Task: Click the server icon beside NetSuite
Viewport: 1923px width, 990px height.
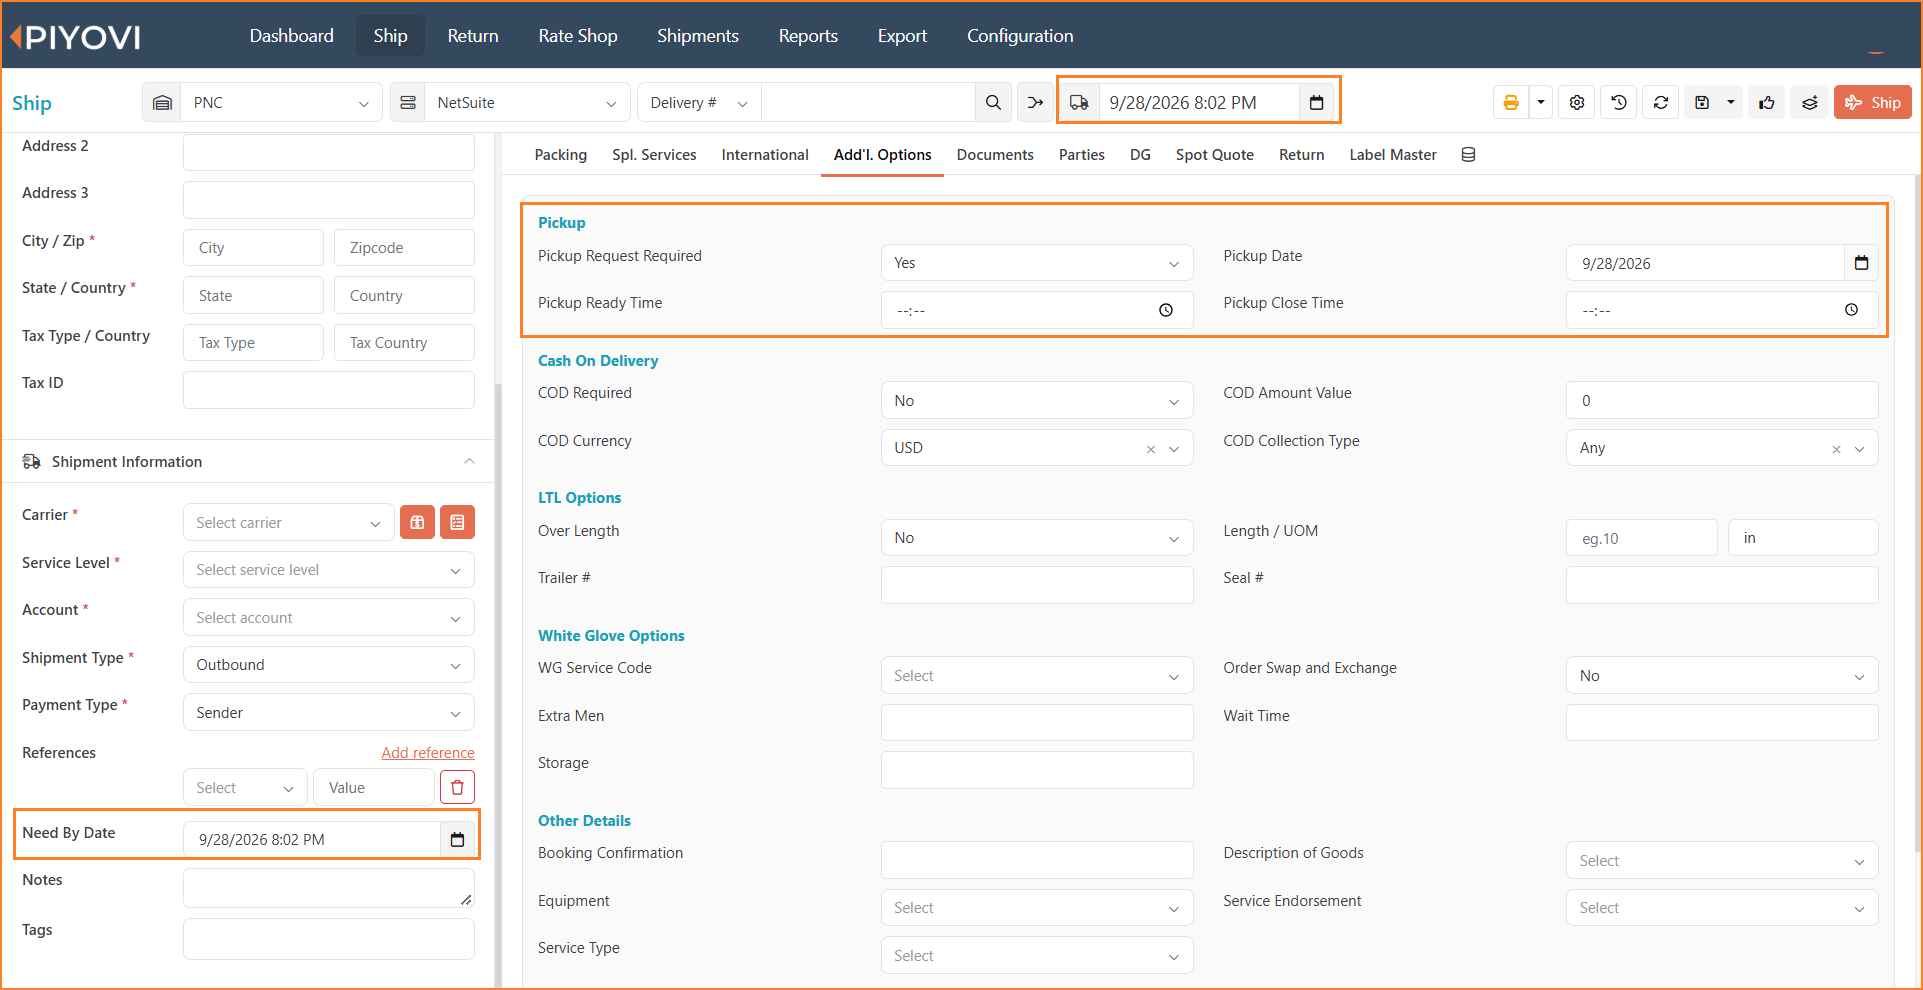Action: pyautogui.click(x=408, y=102)
